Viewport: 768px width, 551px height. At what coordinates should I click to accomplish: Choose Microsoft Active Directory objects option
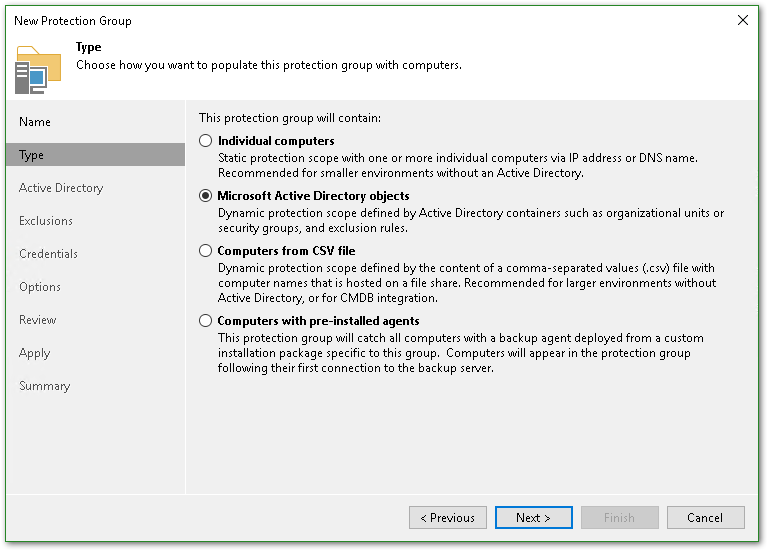click(x=206, y=196)
